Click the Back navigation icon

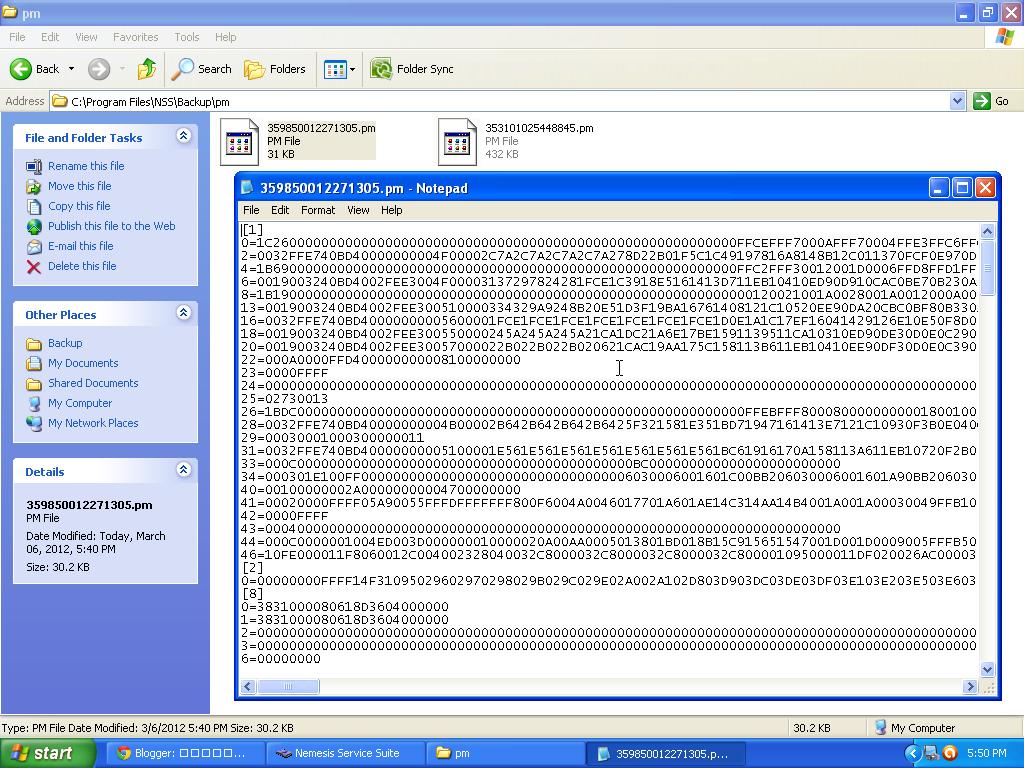22,69
